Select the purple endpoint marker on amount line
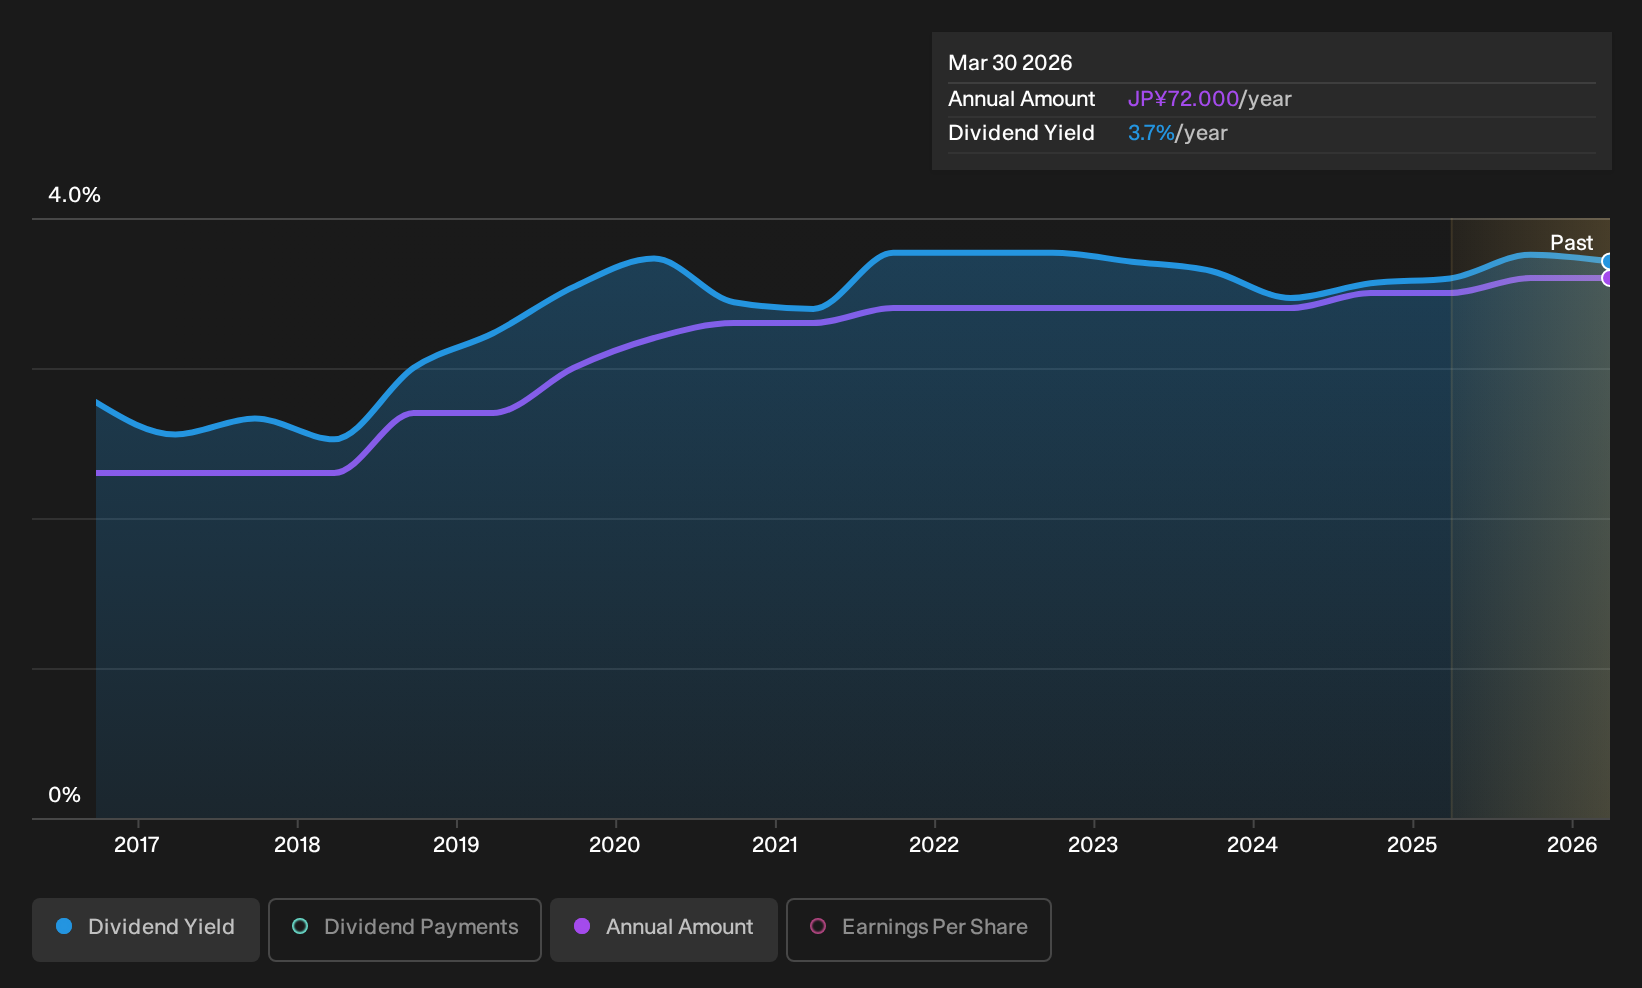The width and height of the screenshot is (1642, 988). pyautogui.click(x=1607, y=278)
